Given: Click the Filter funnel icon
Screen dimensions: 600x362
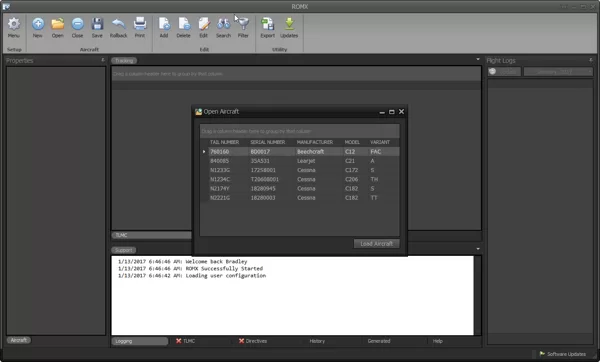Looking at the screenshot, I should point(243,24).
